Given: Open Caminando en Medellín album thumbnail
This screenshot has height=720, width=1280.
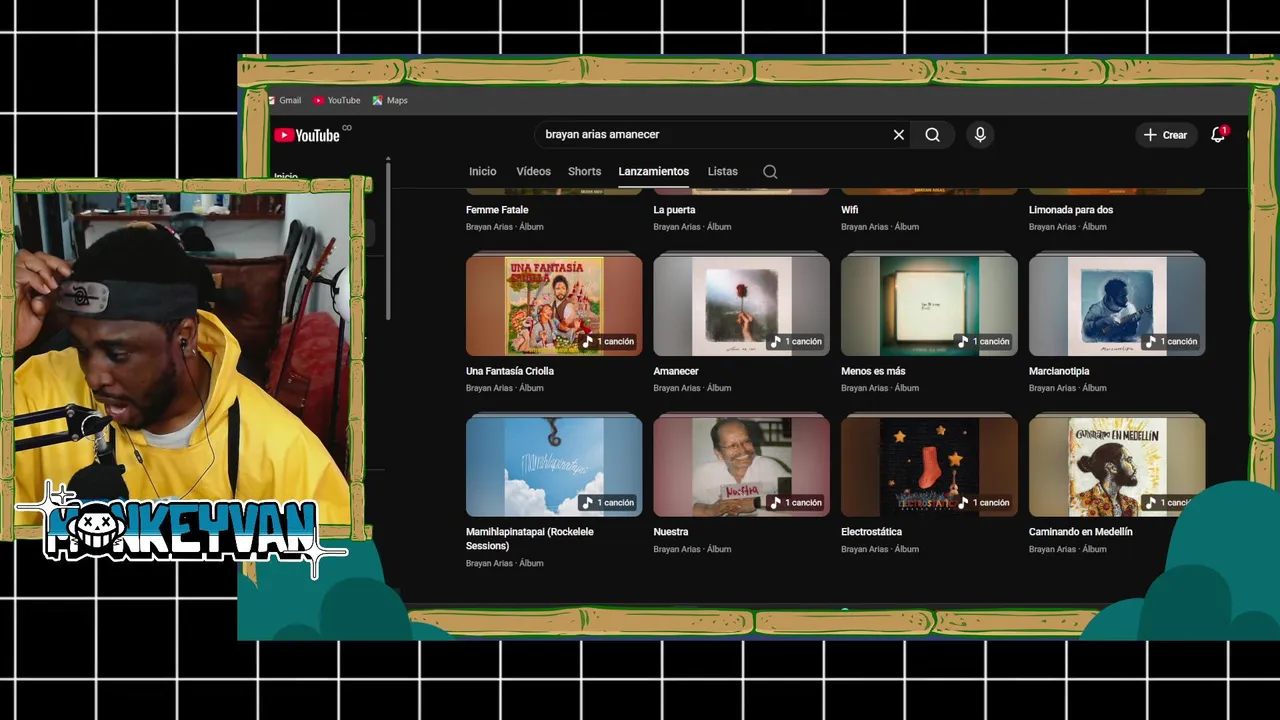Looking at the screenshot, I should 1117,466.
